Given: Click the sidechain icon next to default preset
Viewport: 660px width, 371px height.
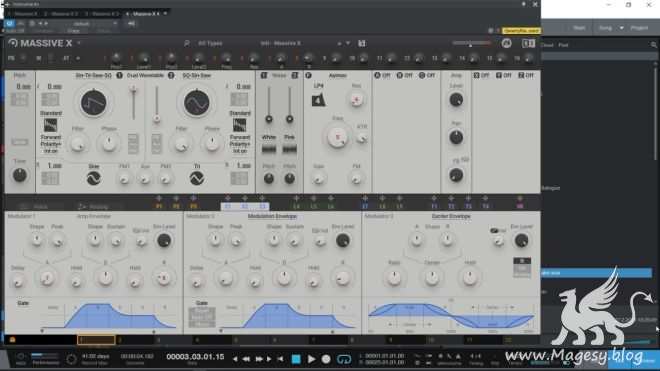Looking at the screenshot, I should pos(131,24).
